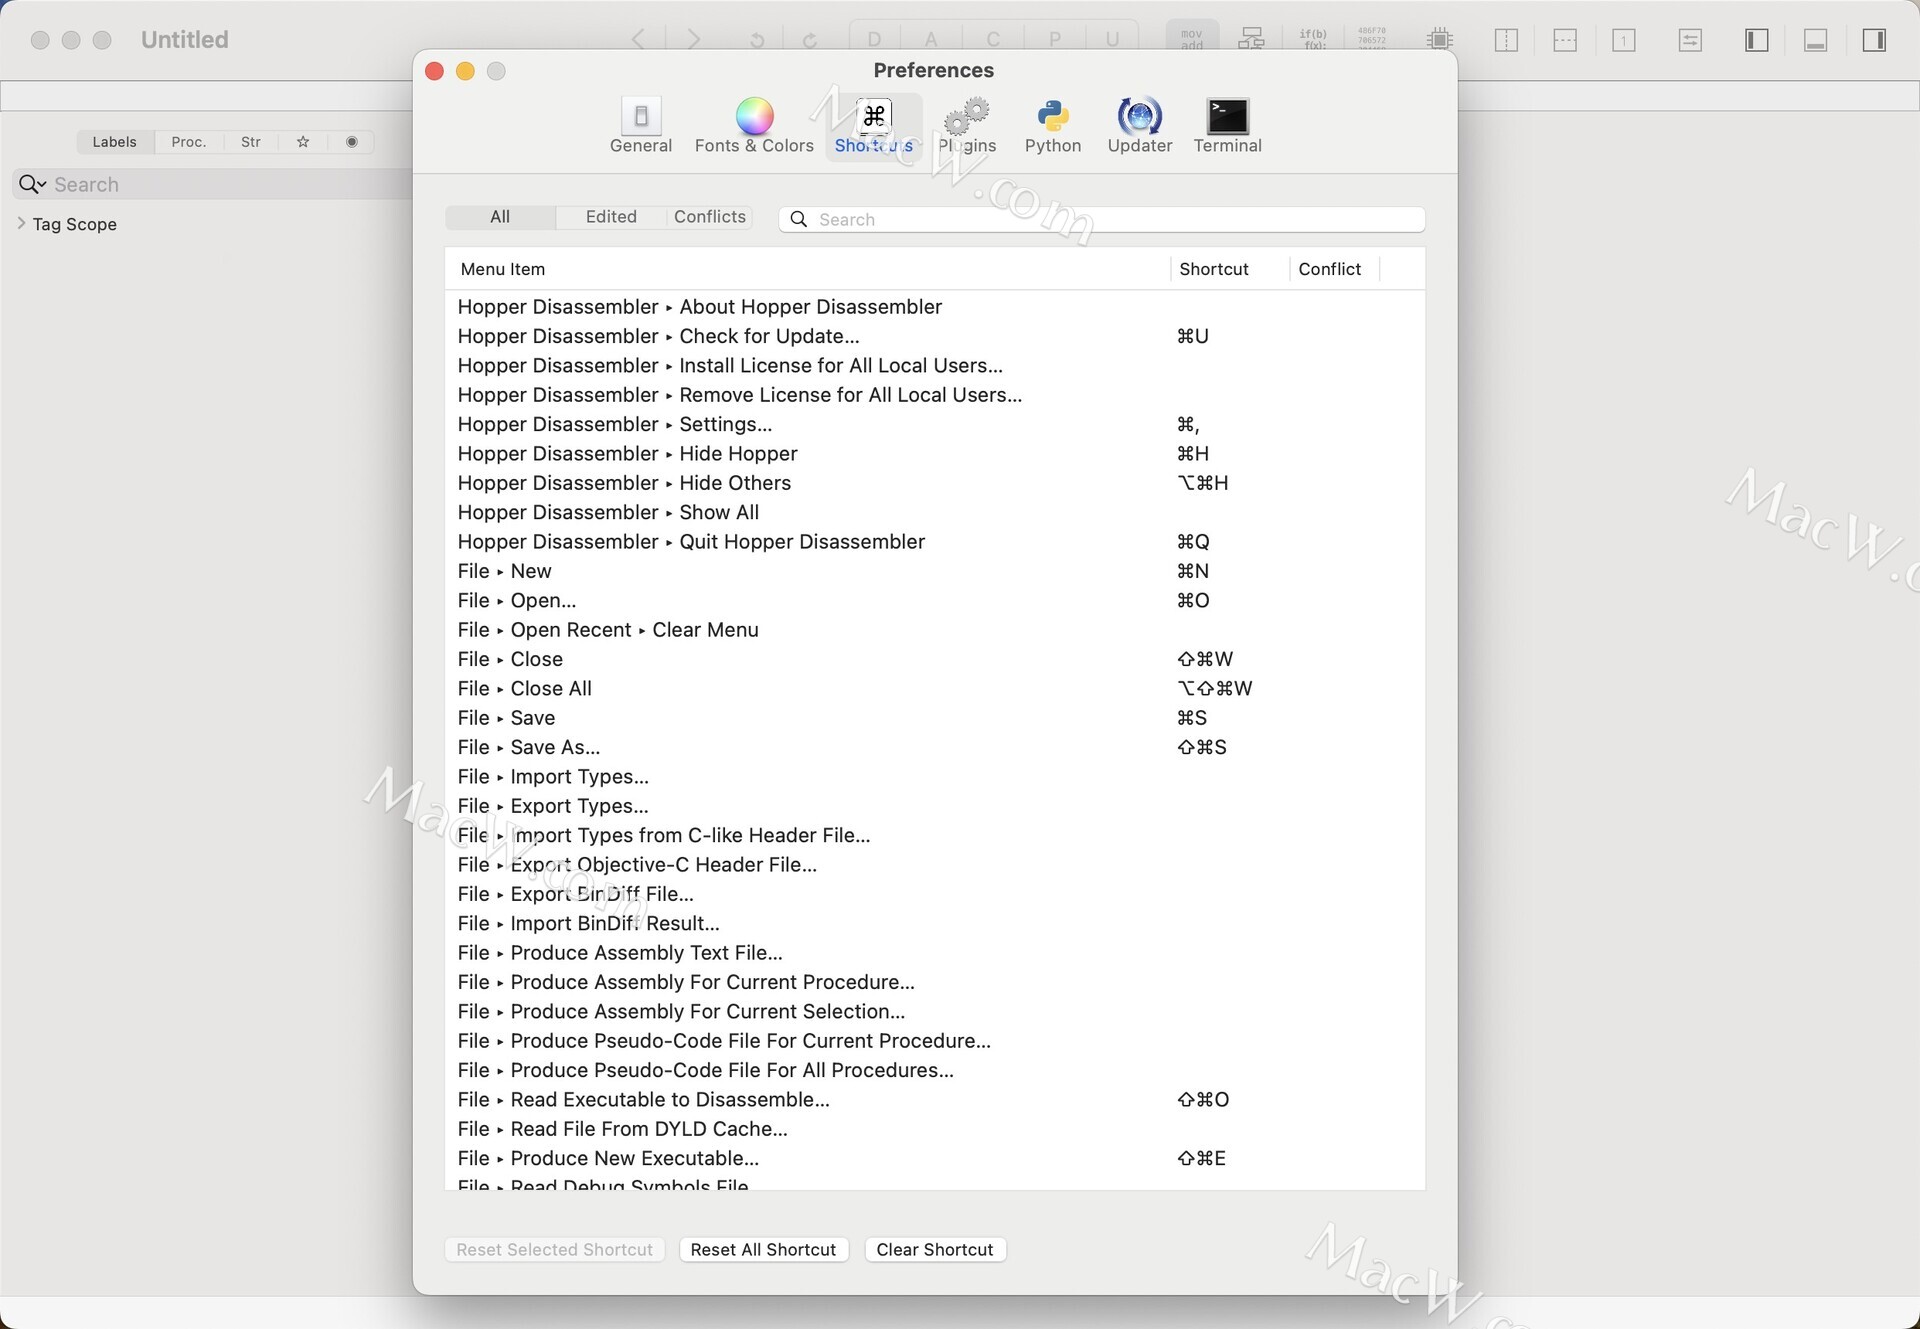Screen dimensions: 1920x1329
Task: Select 'Quit Hopper Disassembler' row
Action: click(935, 542)
